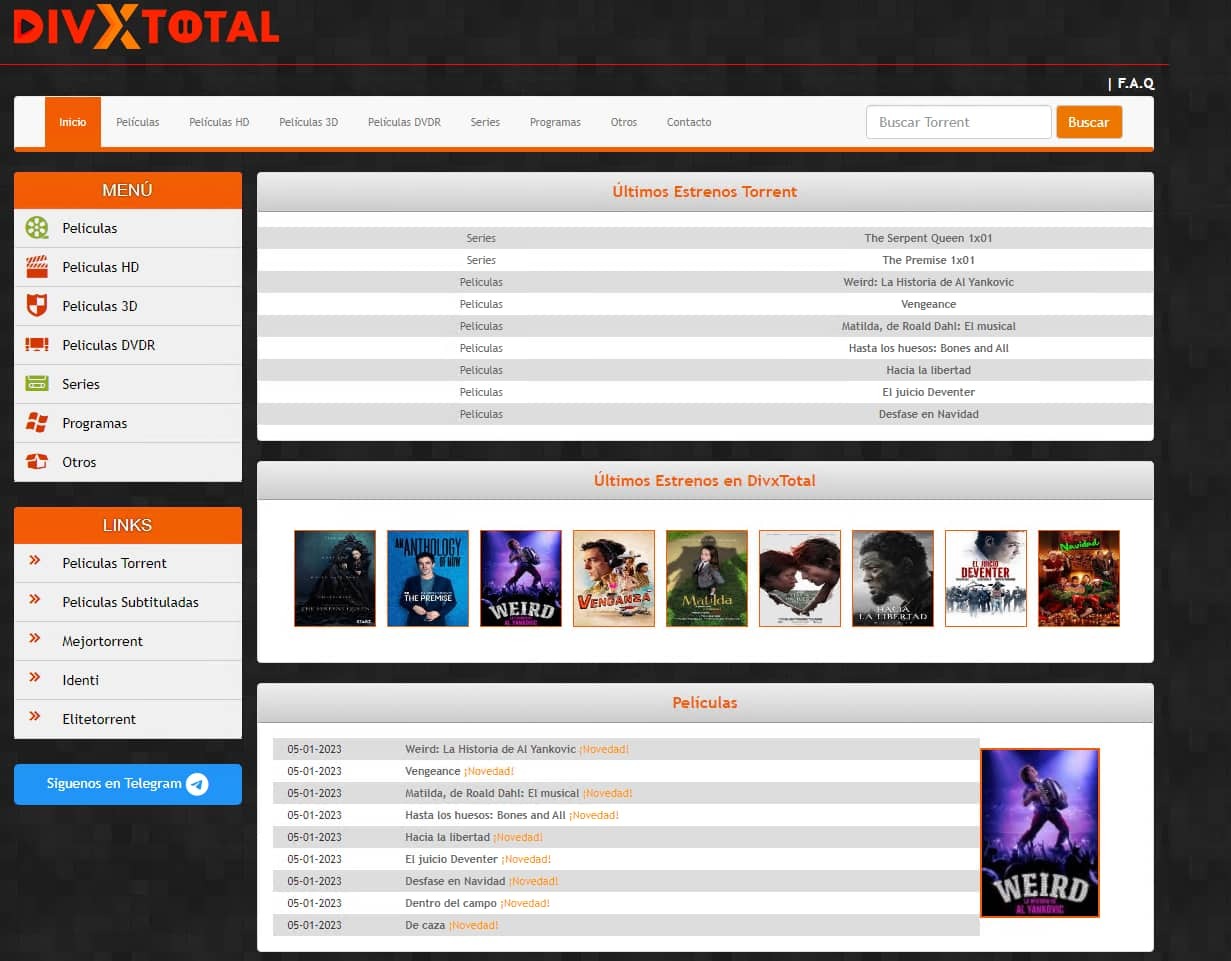Click the Peliculas cell in the Vengeance row
The height and width of the screenshot is (961, 1231).
point(481,304)
